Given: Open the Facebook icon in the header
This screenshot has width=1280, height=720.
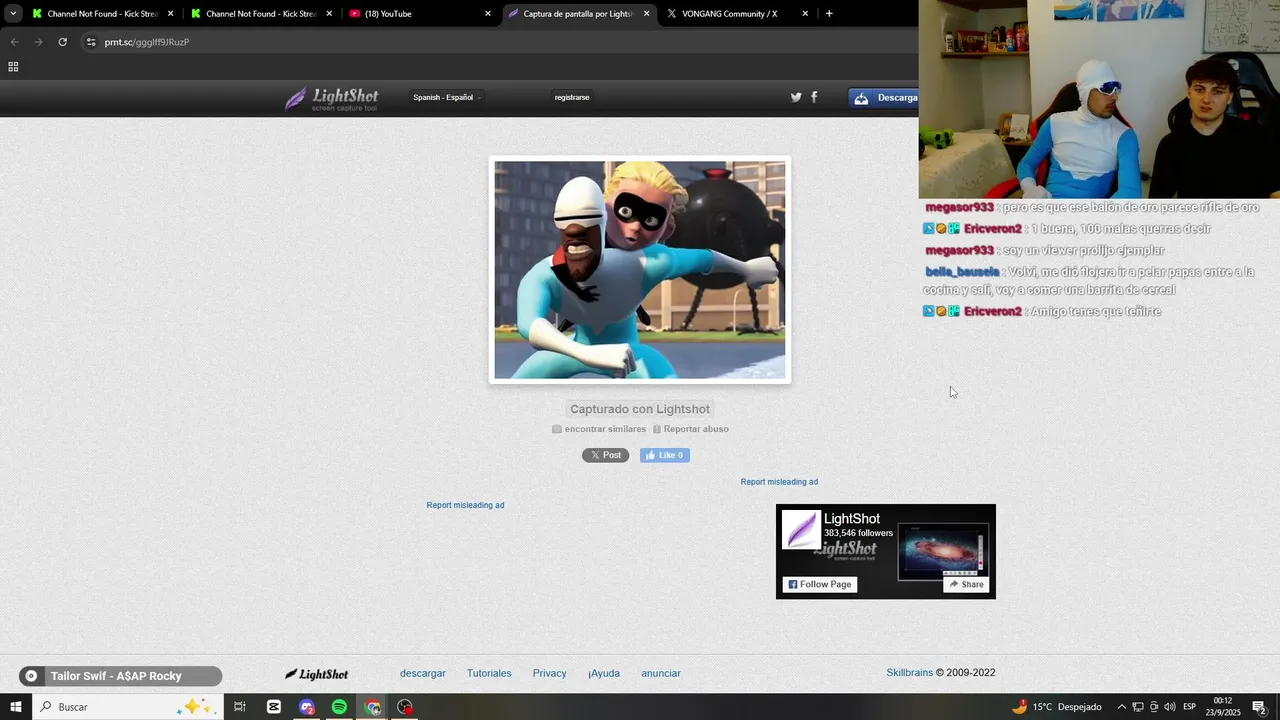Looking at the screenshot, I should click(814, 97).
